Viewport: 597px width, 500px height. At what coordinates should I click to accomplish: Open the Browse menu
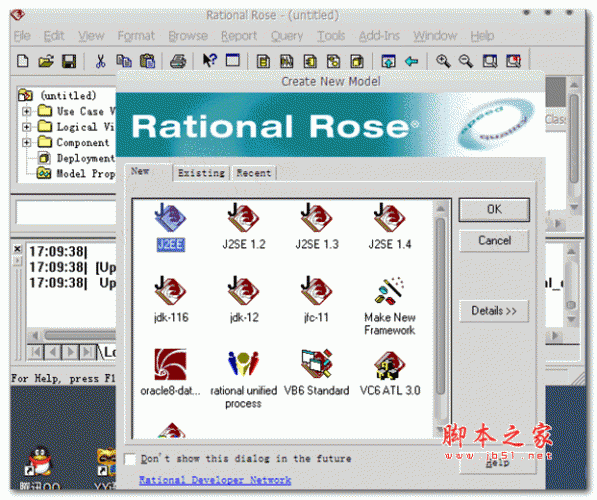188,36
